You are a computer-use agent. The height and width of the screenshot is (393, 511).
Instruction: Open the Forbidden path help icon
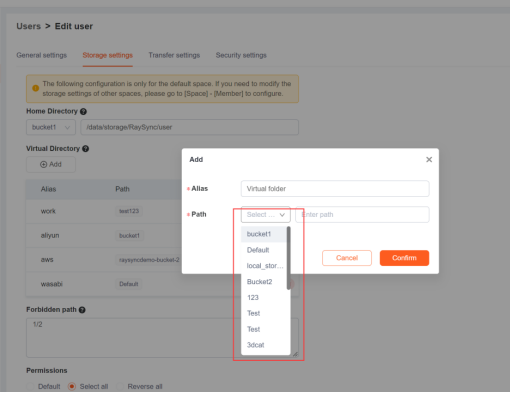[82, 310]
